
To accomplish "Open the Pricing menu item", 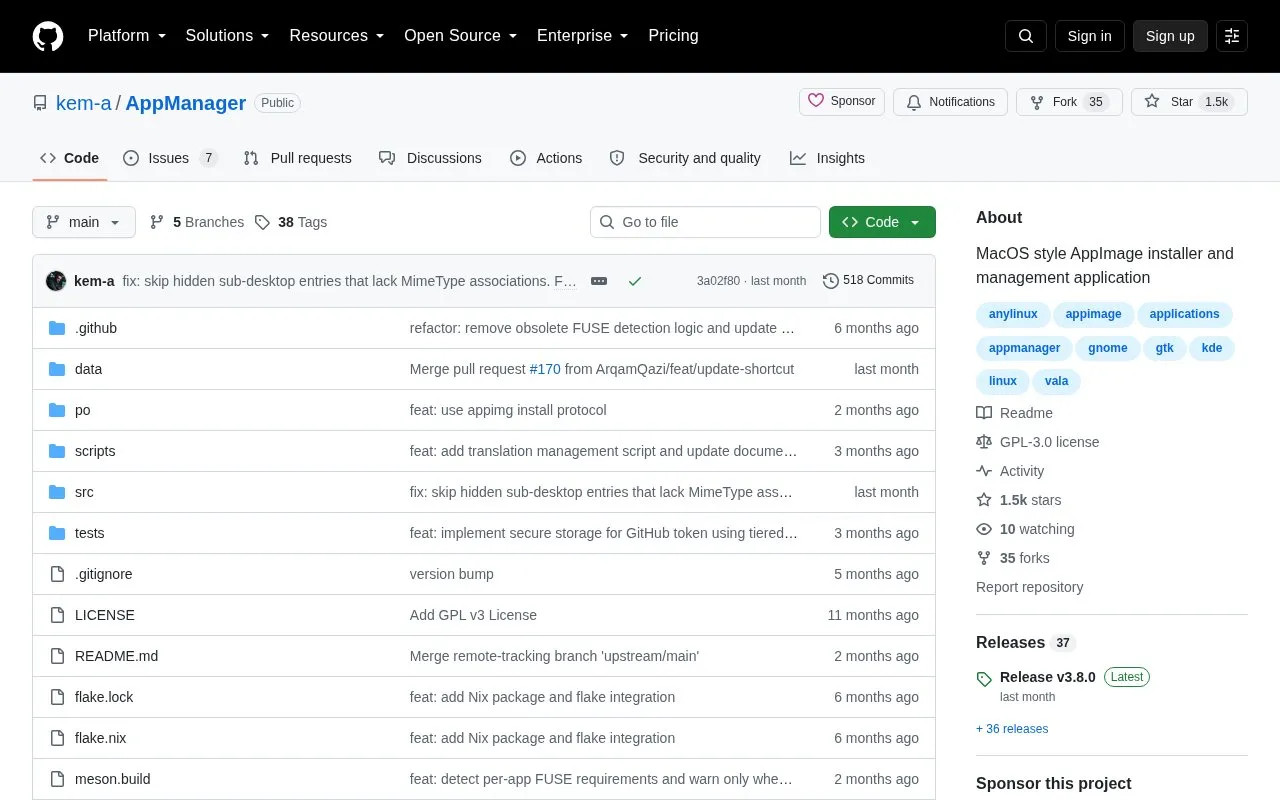I will [x=673, y=36].
